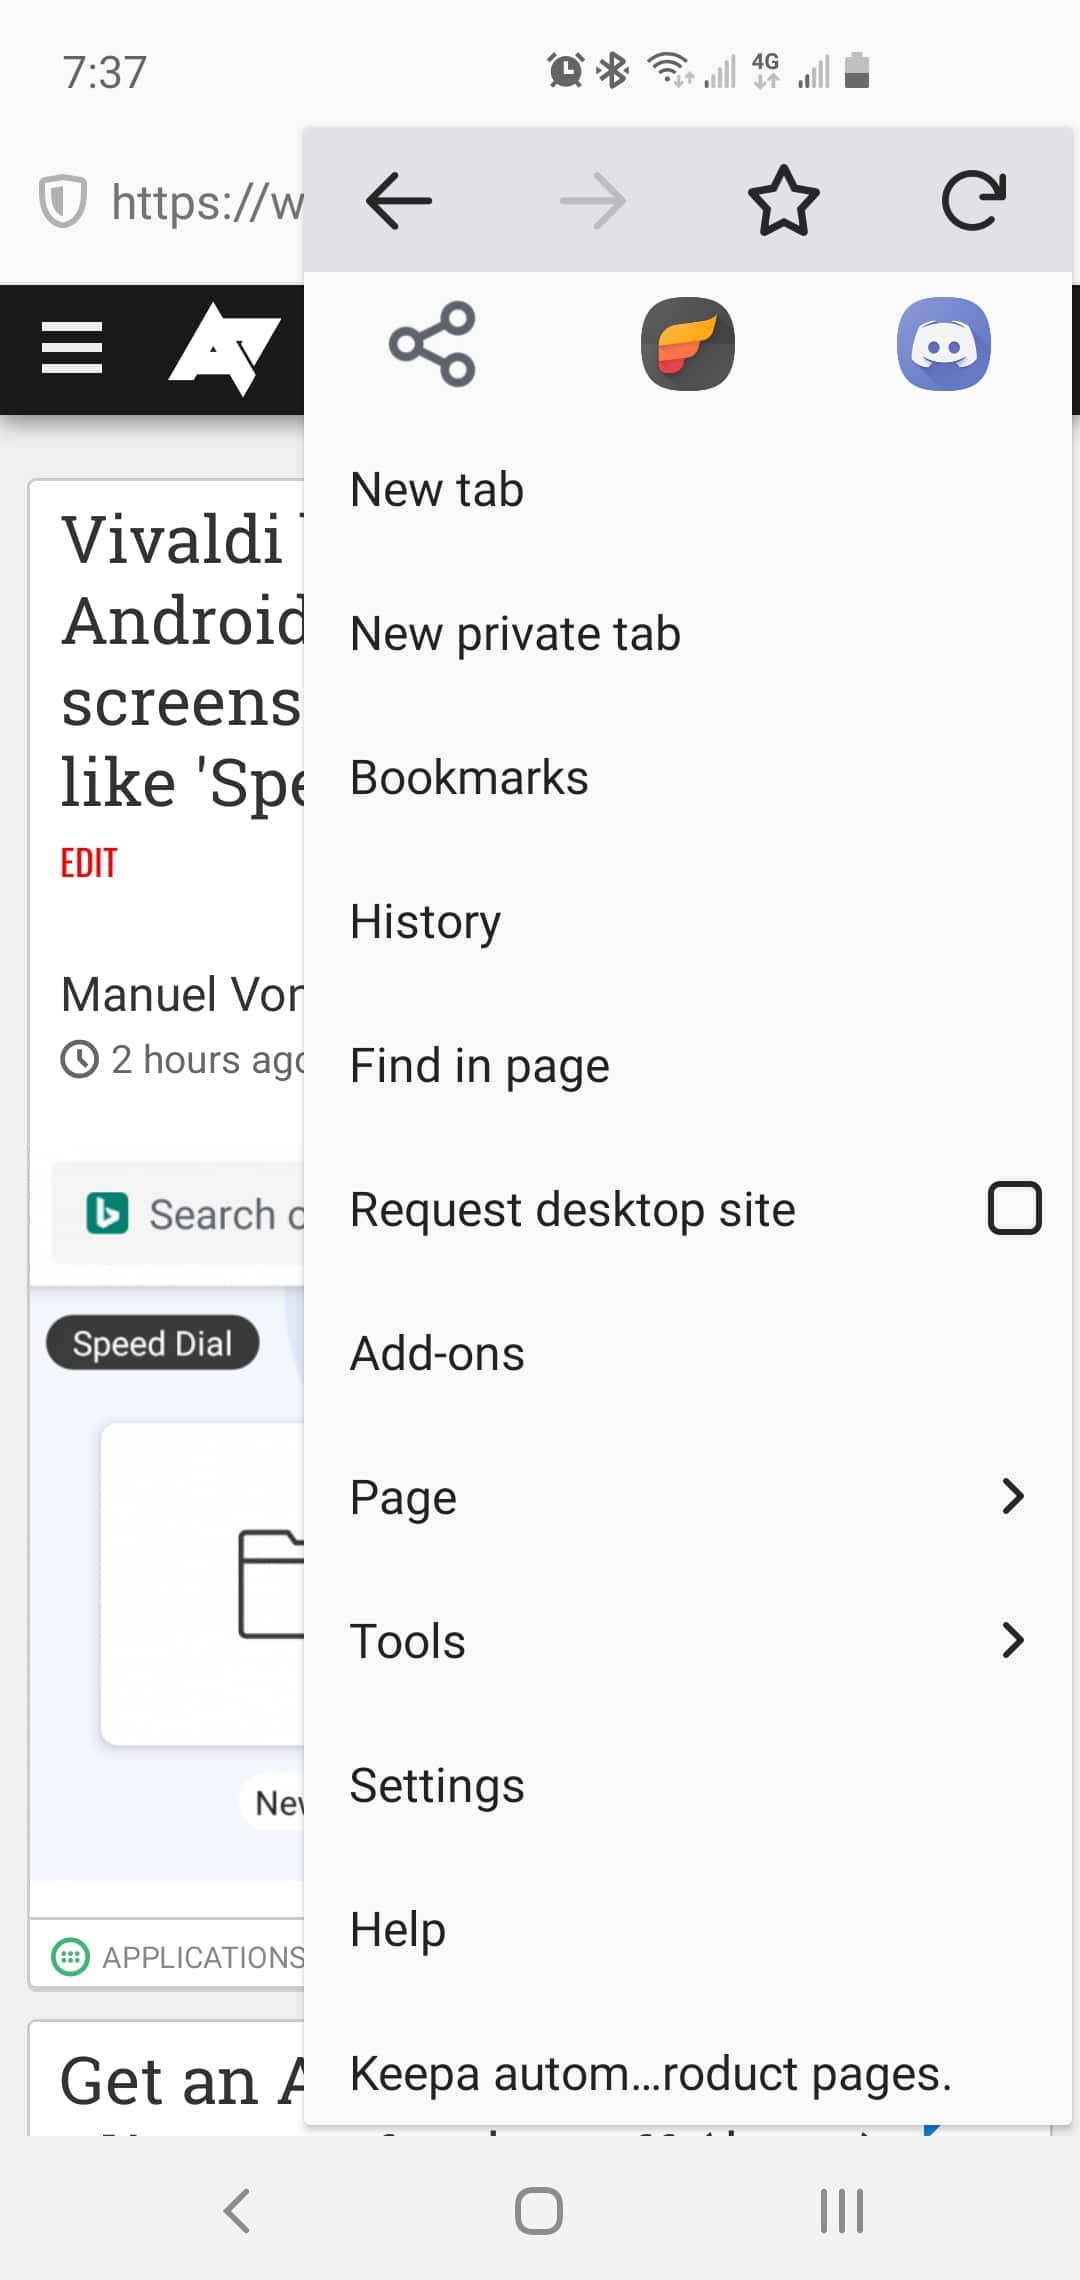This screenshot has width=1080, height=2280.
Task: Tap the back arrow in menu
Action: pos(399,201)
